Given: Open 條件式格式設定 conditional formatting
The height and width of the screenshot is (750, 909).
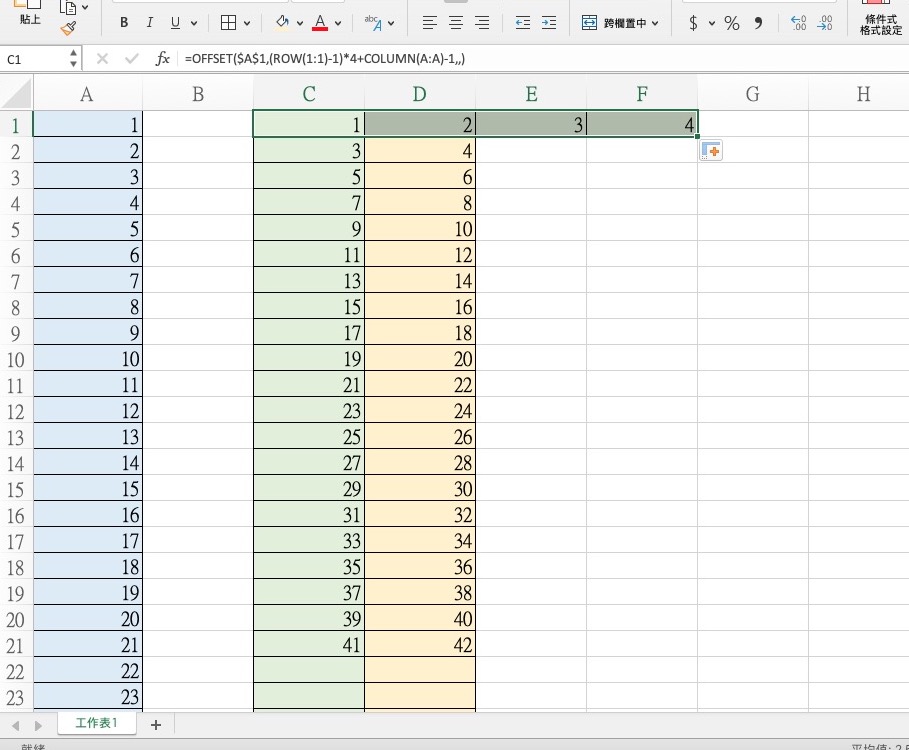Looking at the screenshot, I should tap(881, 24).
